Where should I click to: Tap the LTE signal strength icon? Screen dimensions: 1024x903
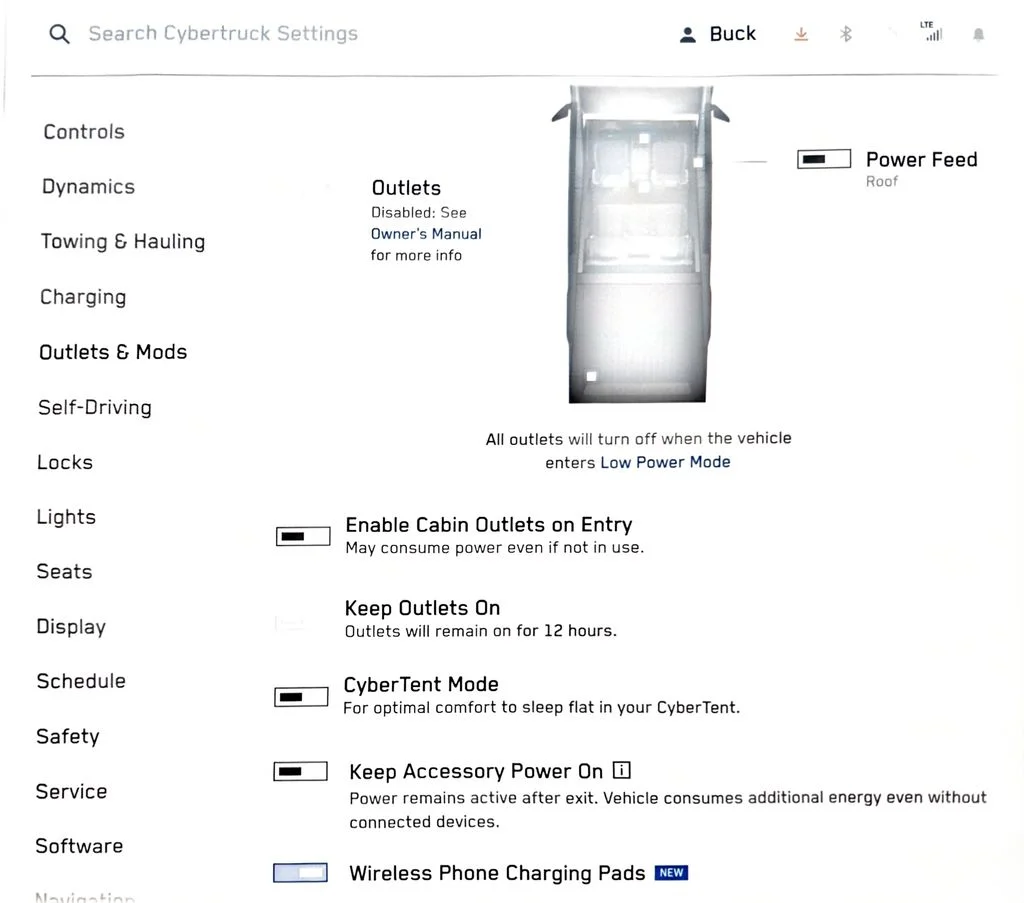coord(932,31)
